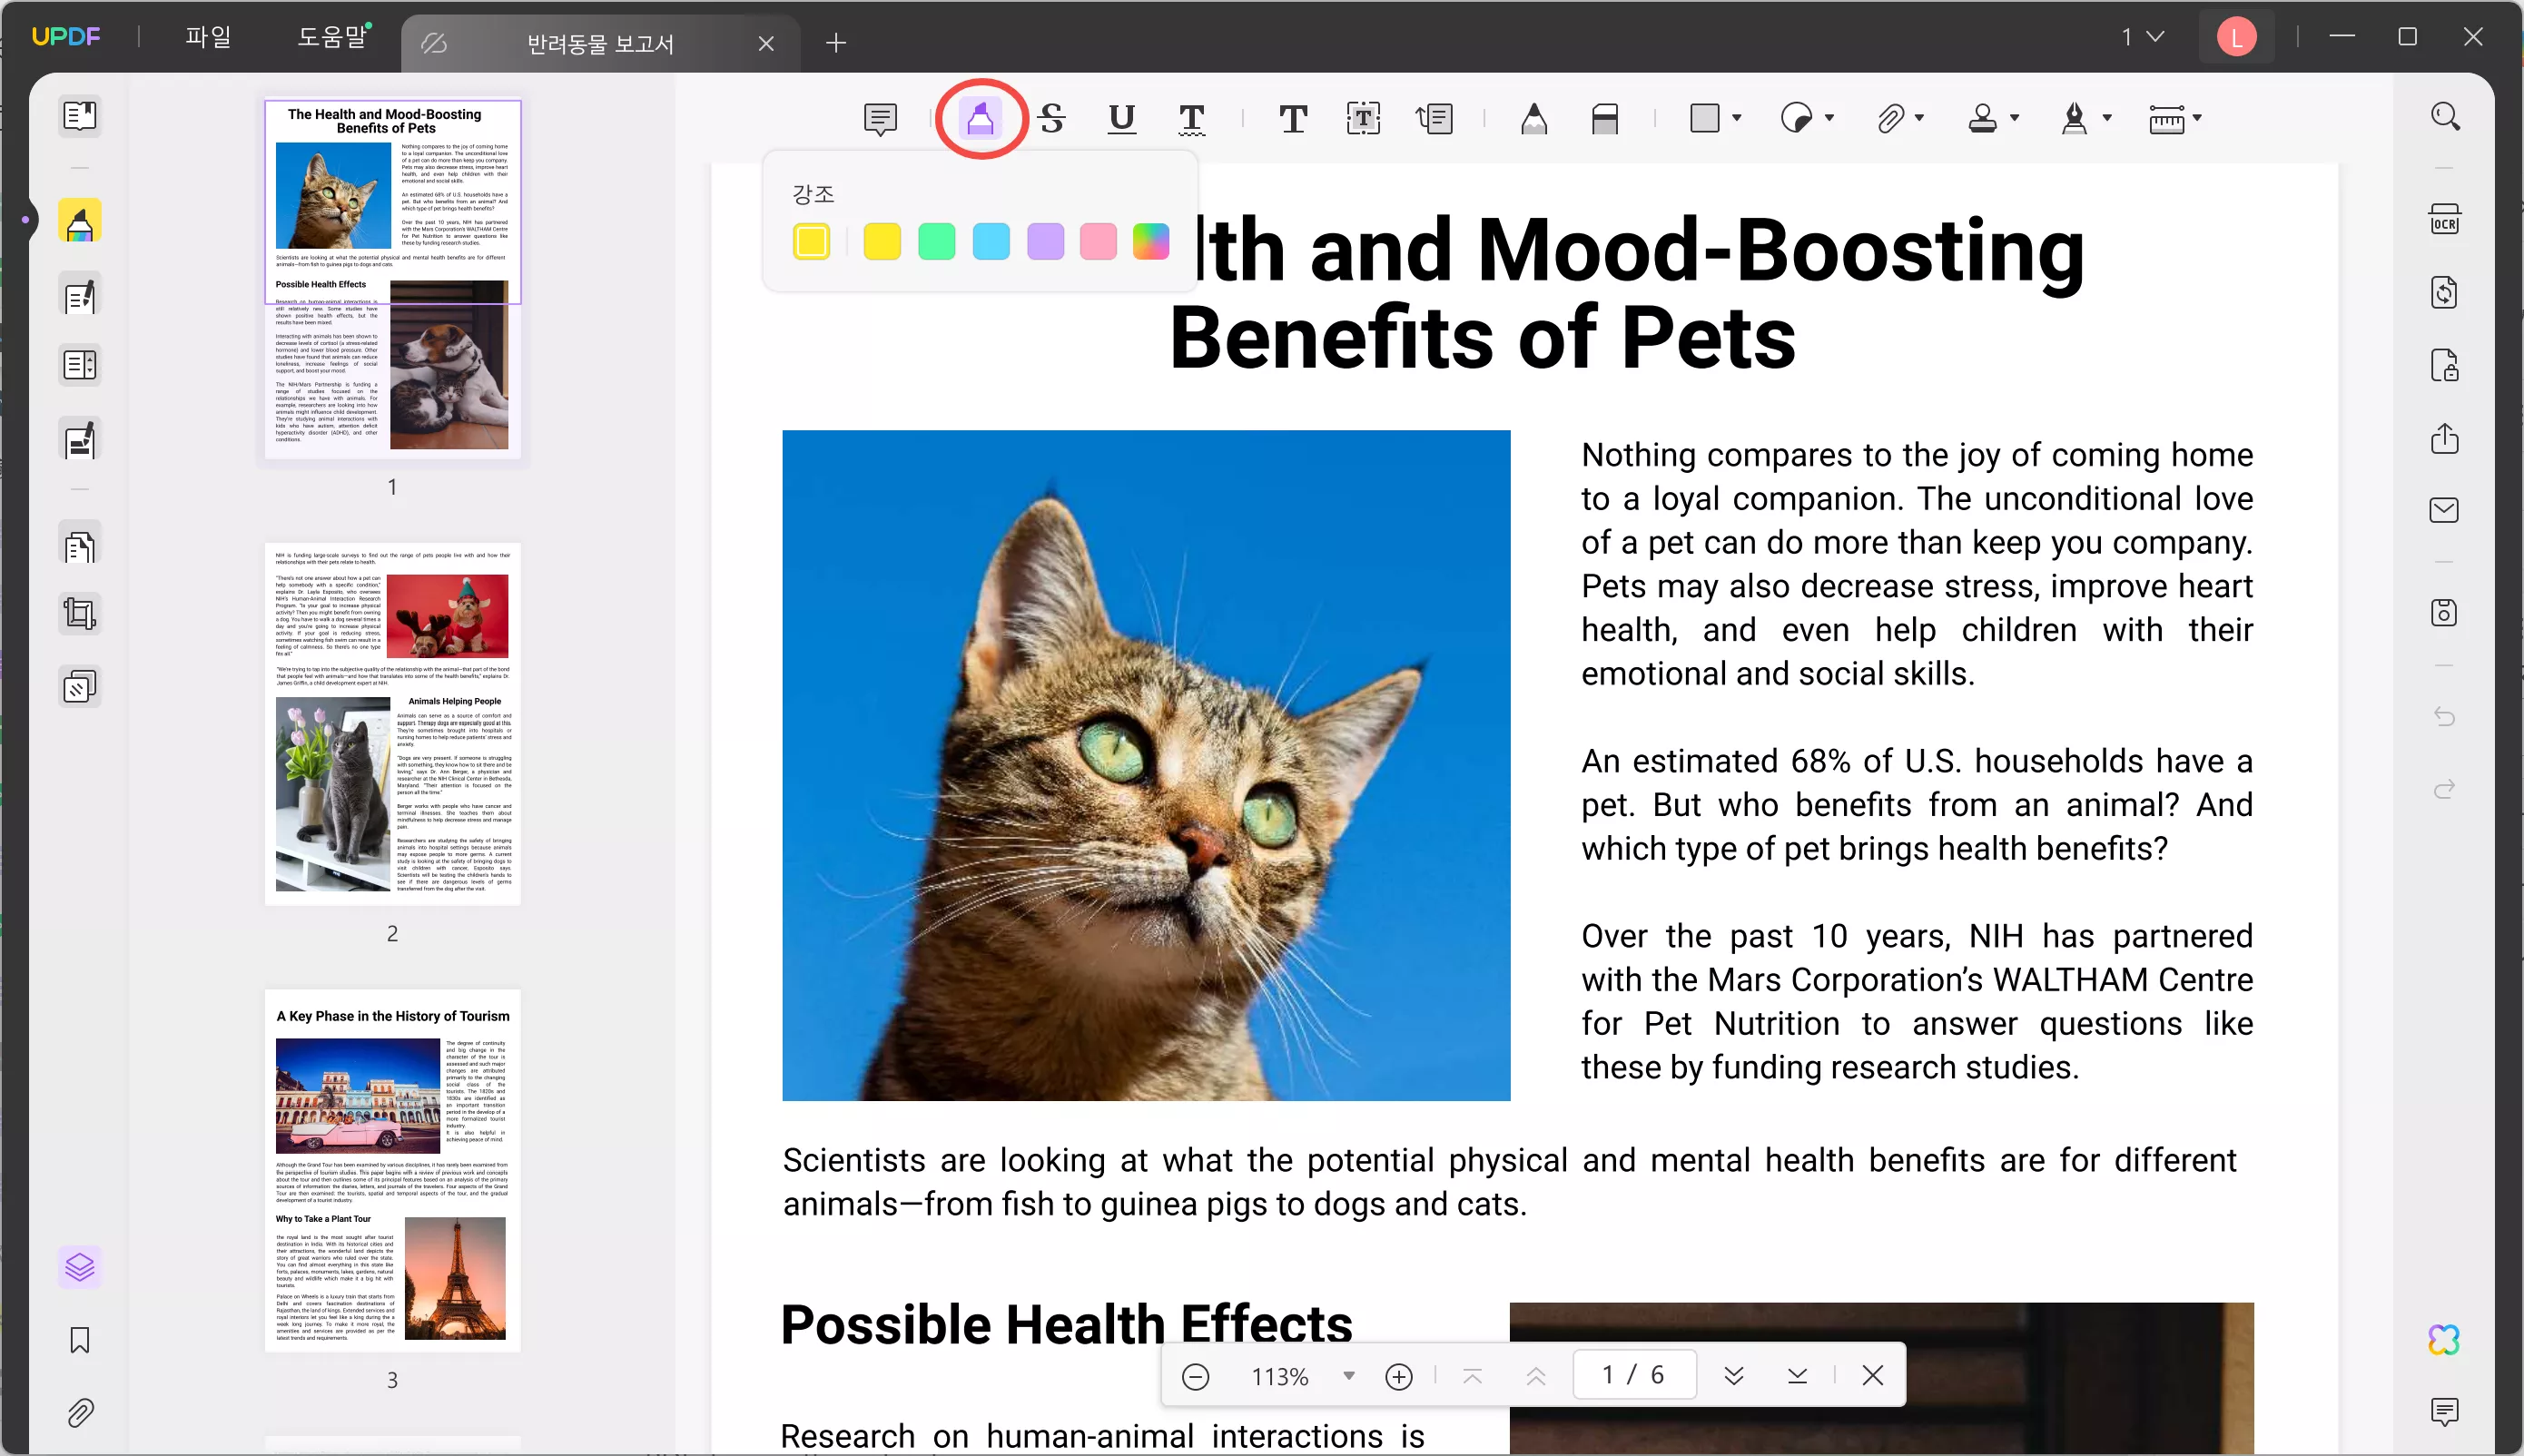Select the Underline annotation tool

coord(1122,118)
